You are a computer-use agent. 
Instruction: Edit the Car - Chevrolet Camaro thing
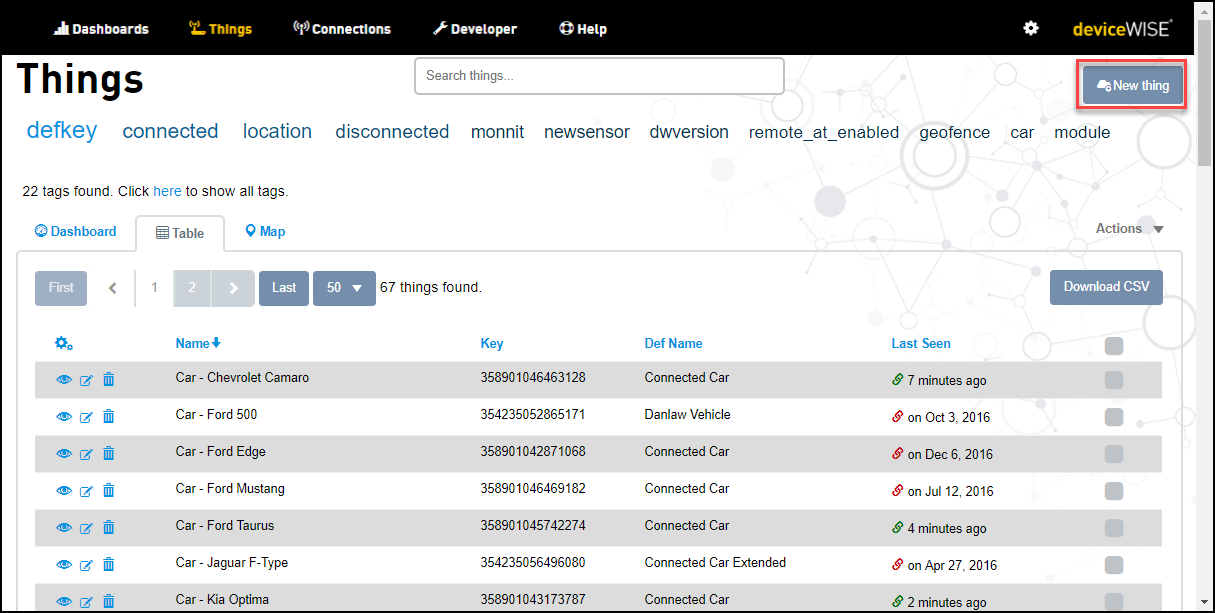(86, 380)
